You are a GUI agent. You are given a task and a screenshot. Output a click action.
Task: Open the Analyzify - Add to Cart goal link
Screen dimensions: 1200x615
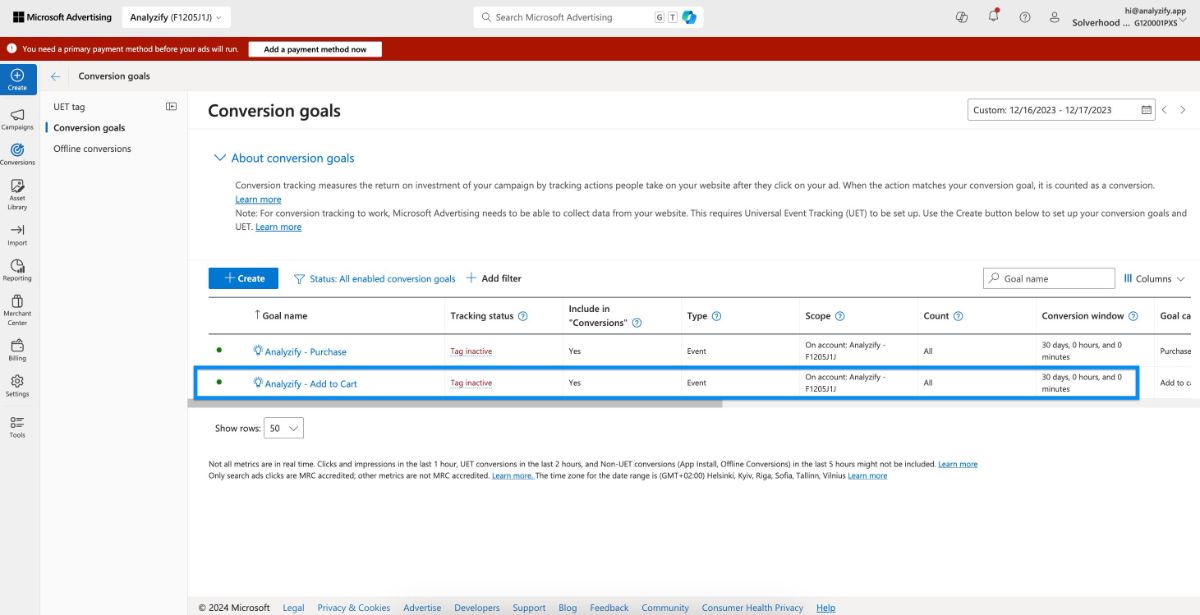click(x=311, y=384)
